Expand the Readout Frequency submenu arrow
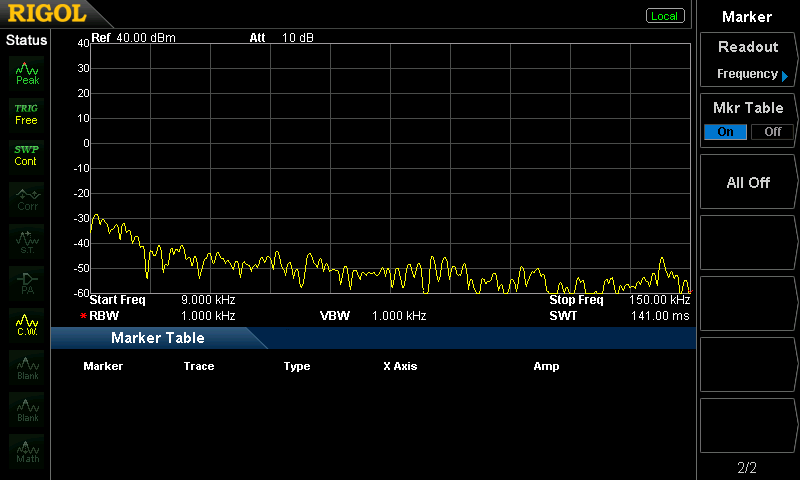 point(785,76)
